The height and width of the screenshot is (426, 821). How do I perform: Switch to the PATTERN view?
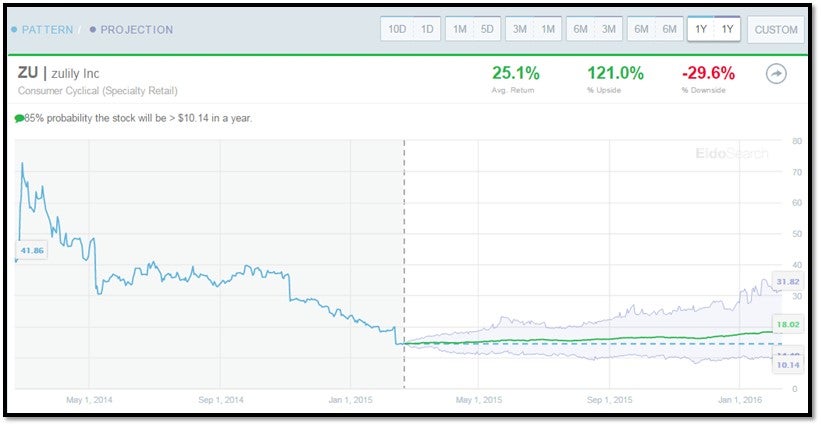point(46,30)
